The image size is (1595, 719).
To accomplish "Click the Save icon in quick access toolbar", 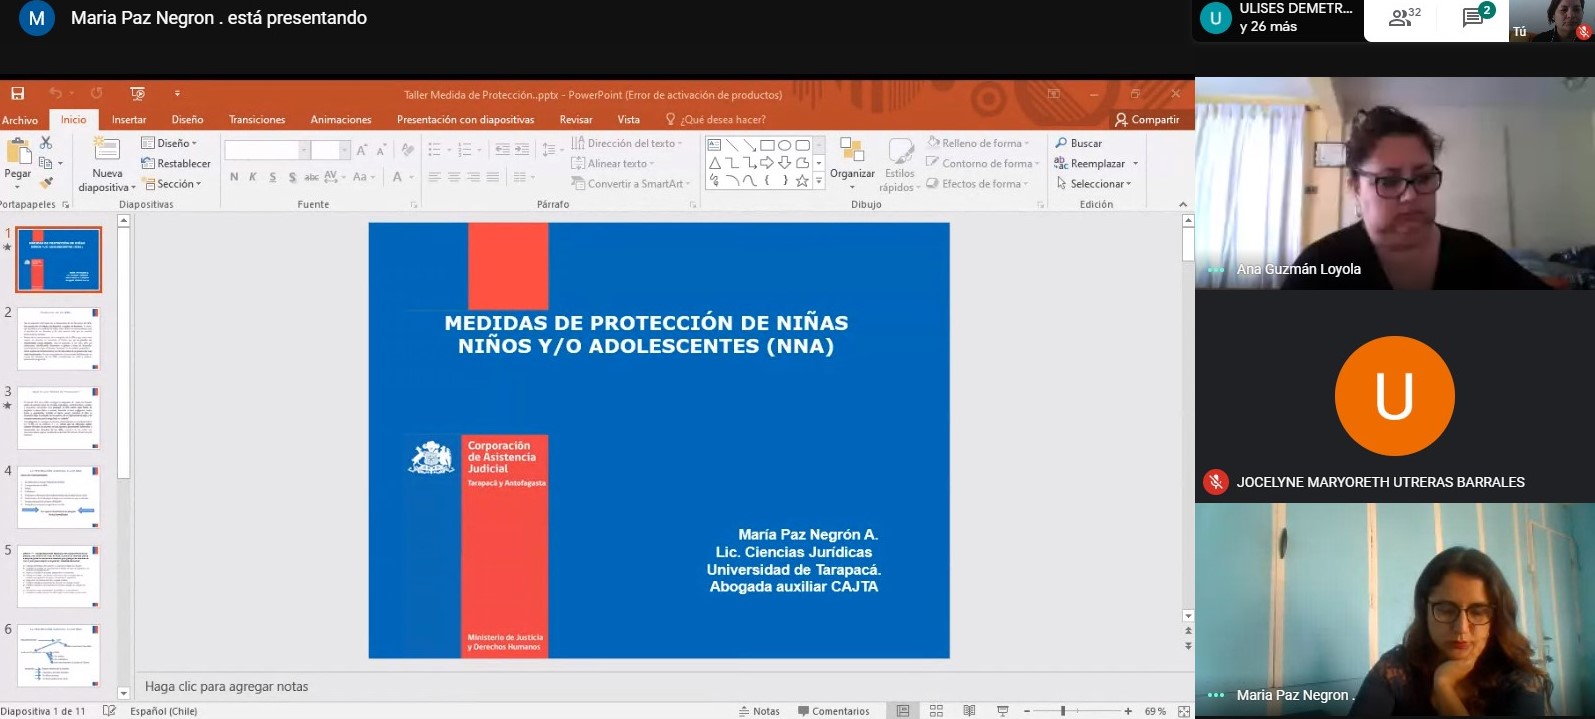I will click(17, 94).
